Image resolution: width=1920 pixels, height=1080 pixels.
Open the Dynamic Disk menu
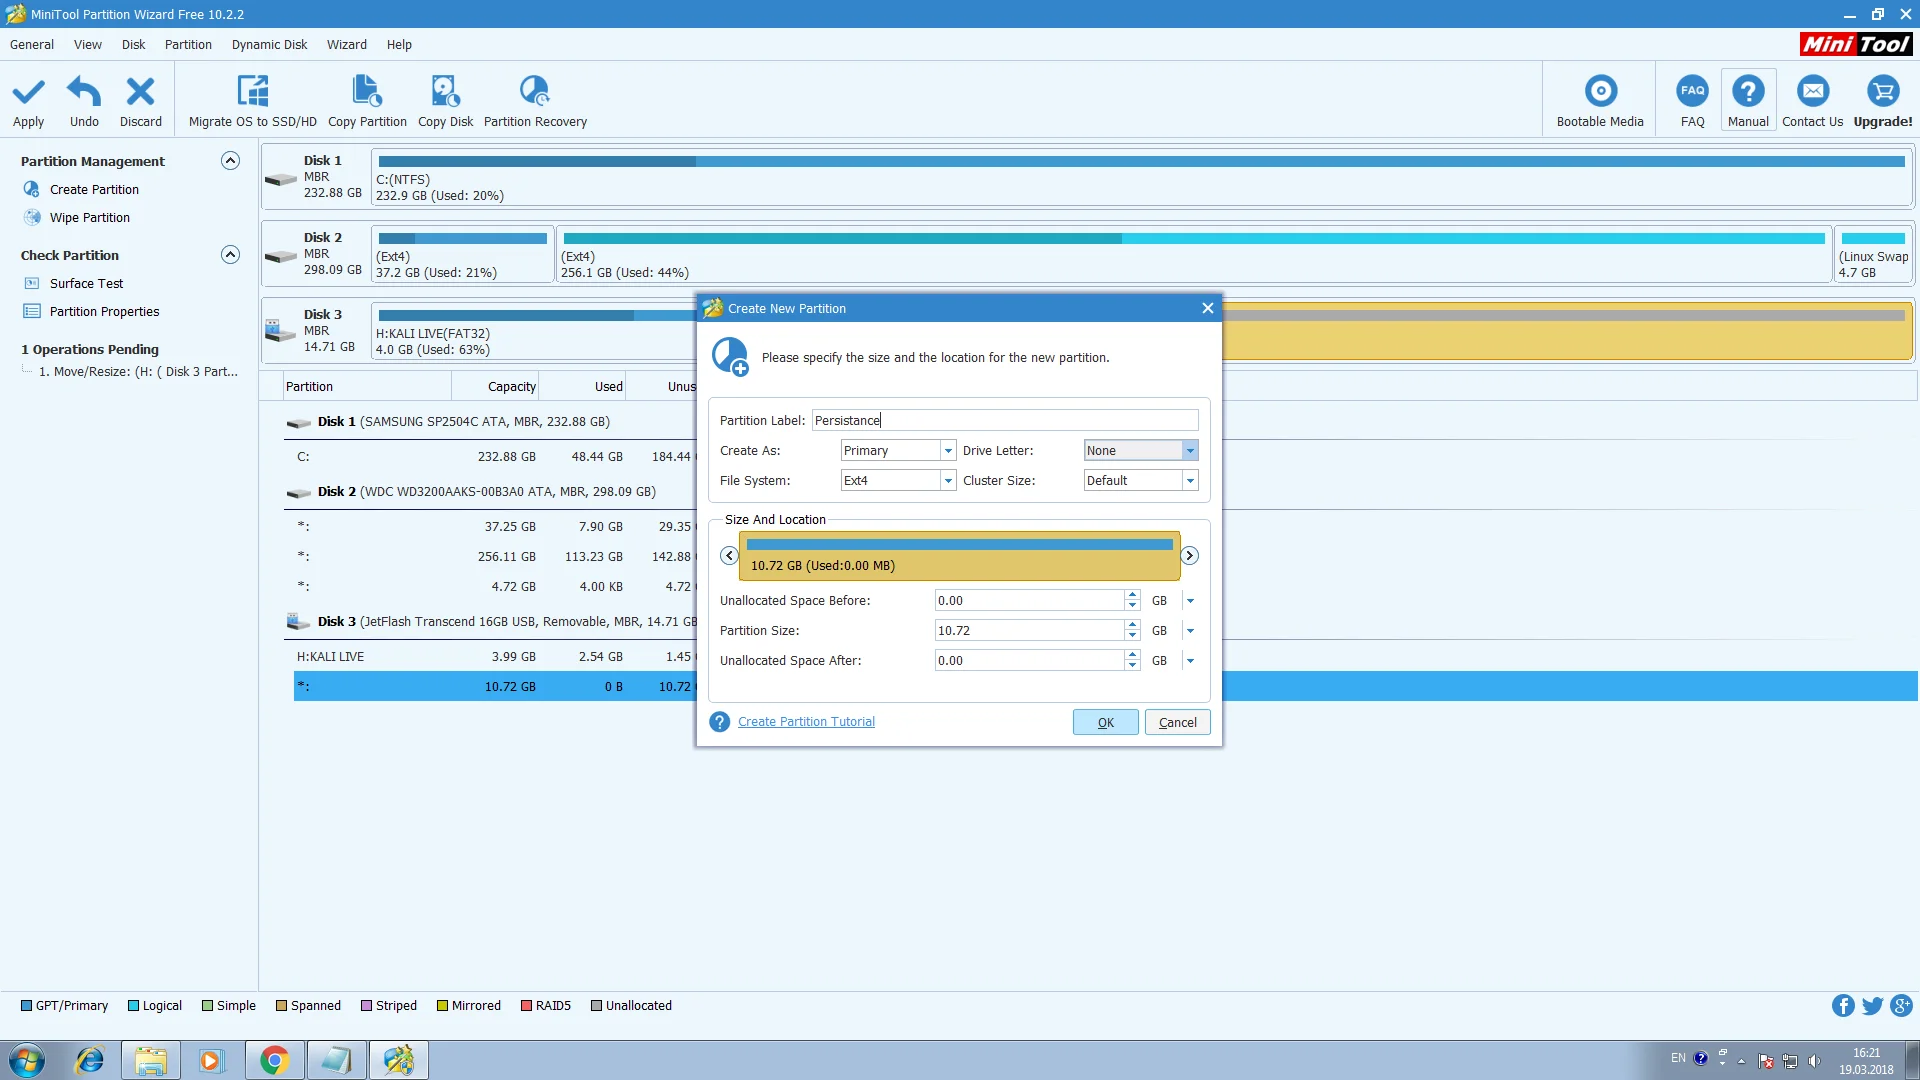tap(269, 45)
